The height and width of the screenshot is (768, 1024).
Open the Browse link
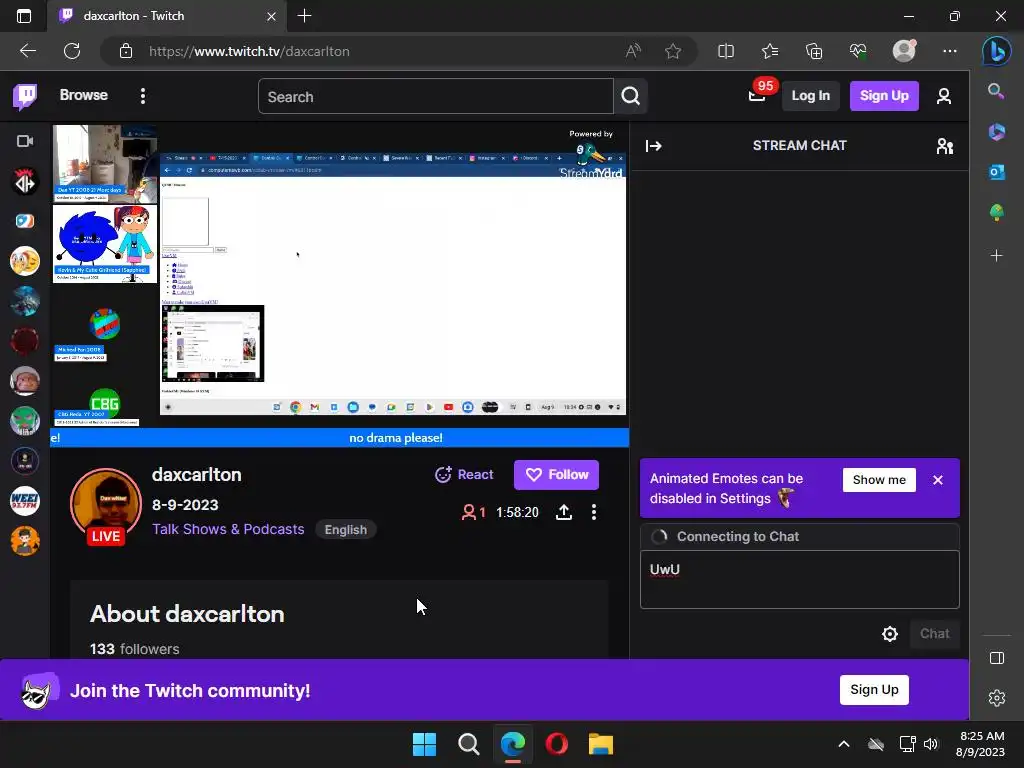pos(84,95)
